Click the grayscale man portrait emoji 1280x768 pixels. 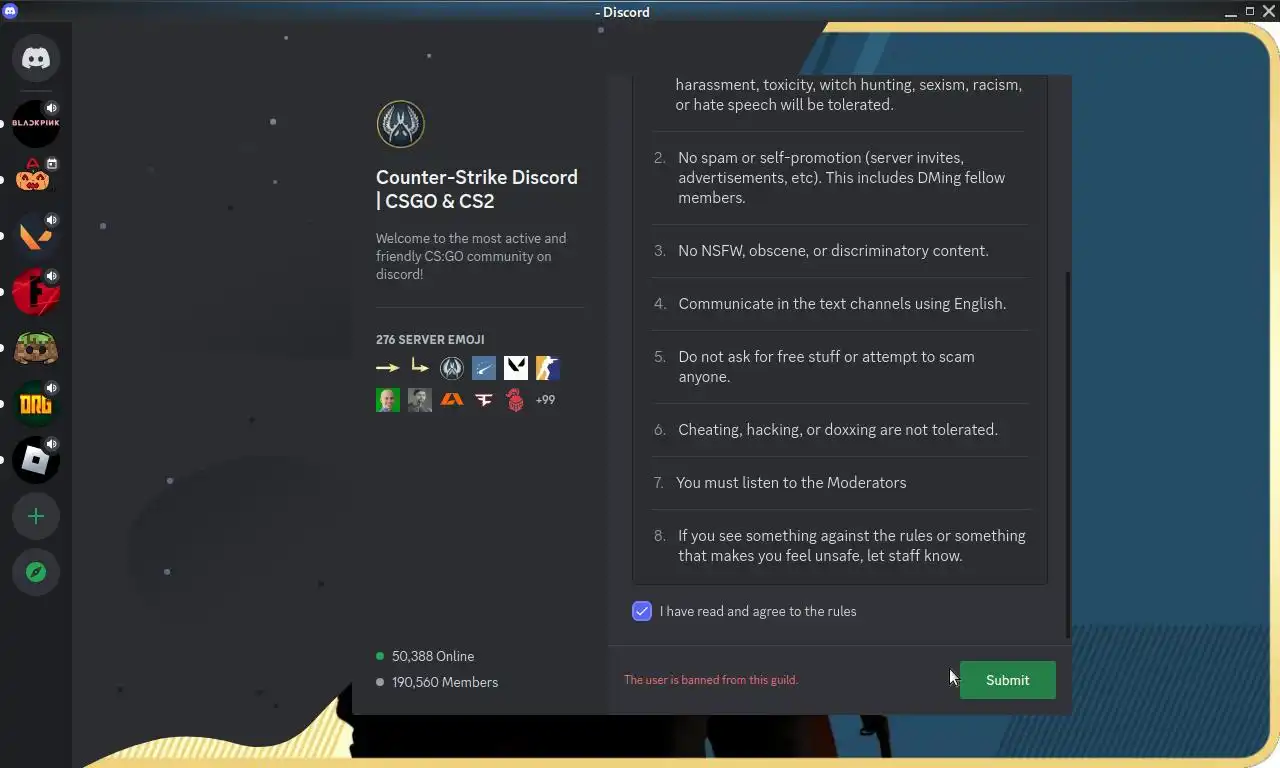420,400
